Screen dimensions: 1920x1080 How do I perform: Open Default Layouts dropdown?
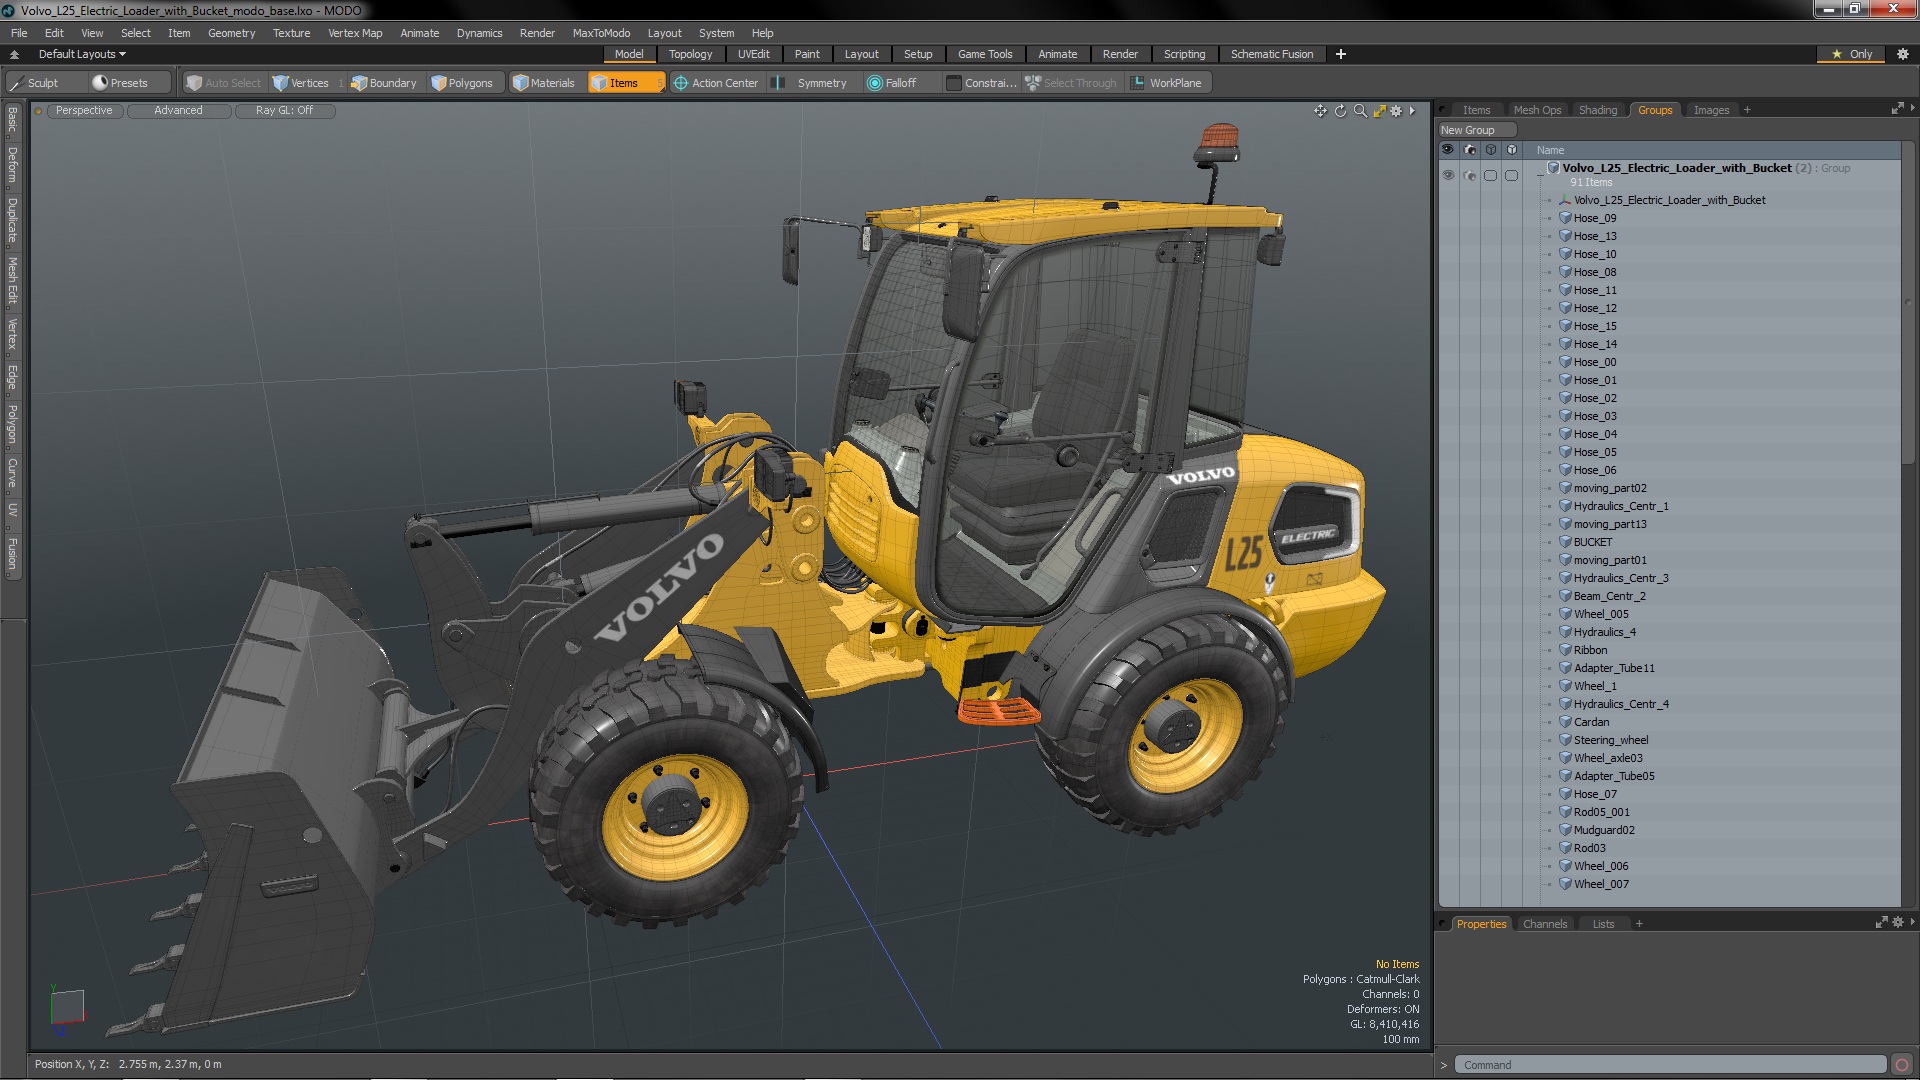point(82,54)
